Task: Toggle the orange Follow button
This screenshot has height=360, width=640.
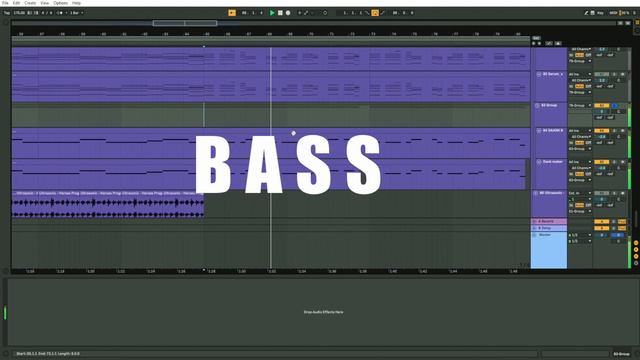Action: pos(232,13)
